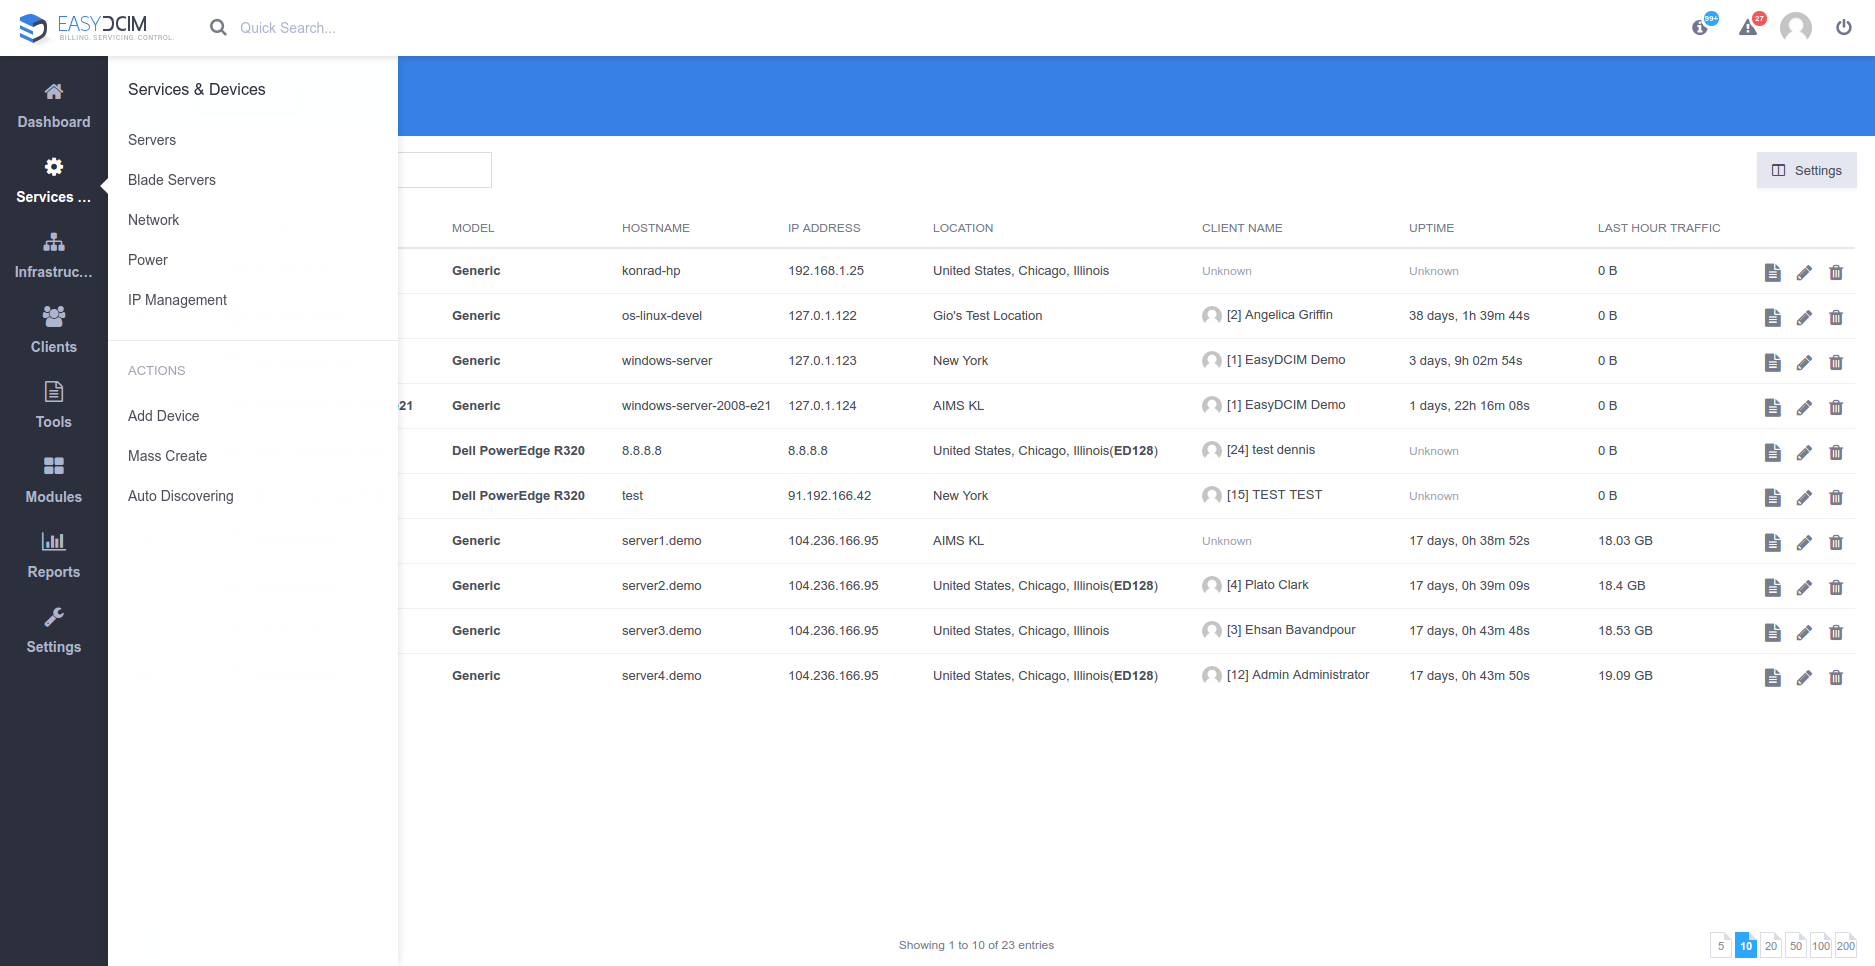
Task: Edit the server2.demo device
Action: coord(1804,587)
